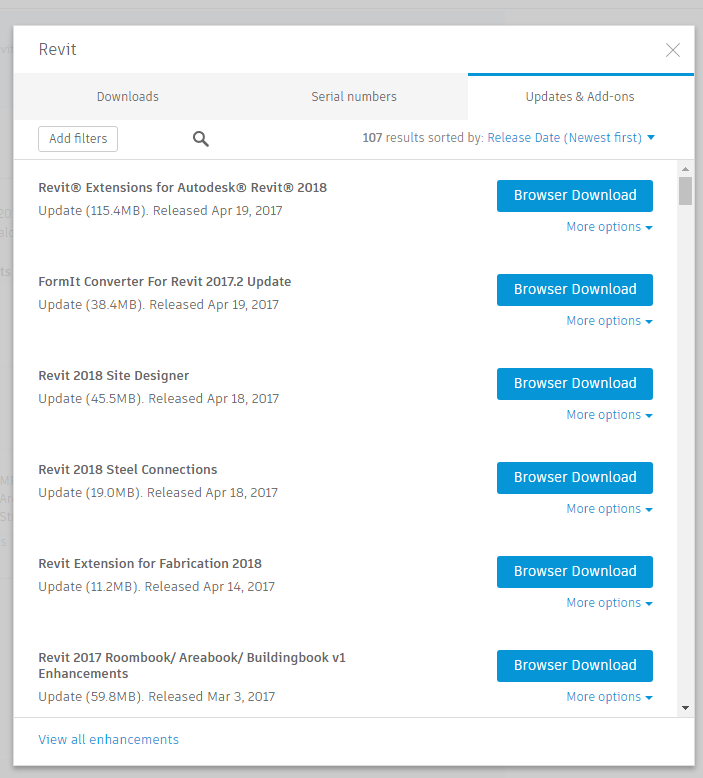The width and height of the screenshot is (703, 778).
Task: Select the Updates & Add-ons tab
Action: 580,97
